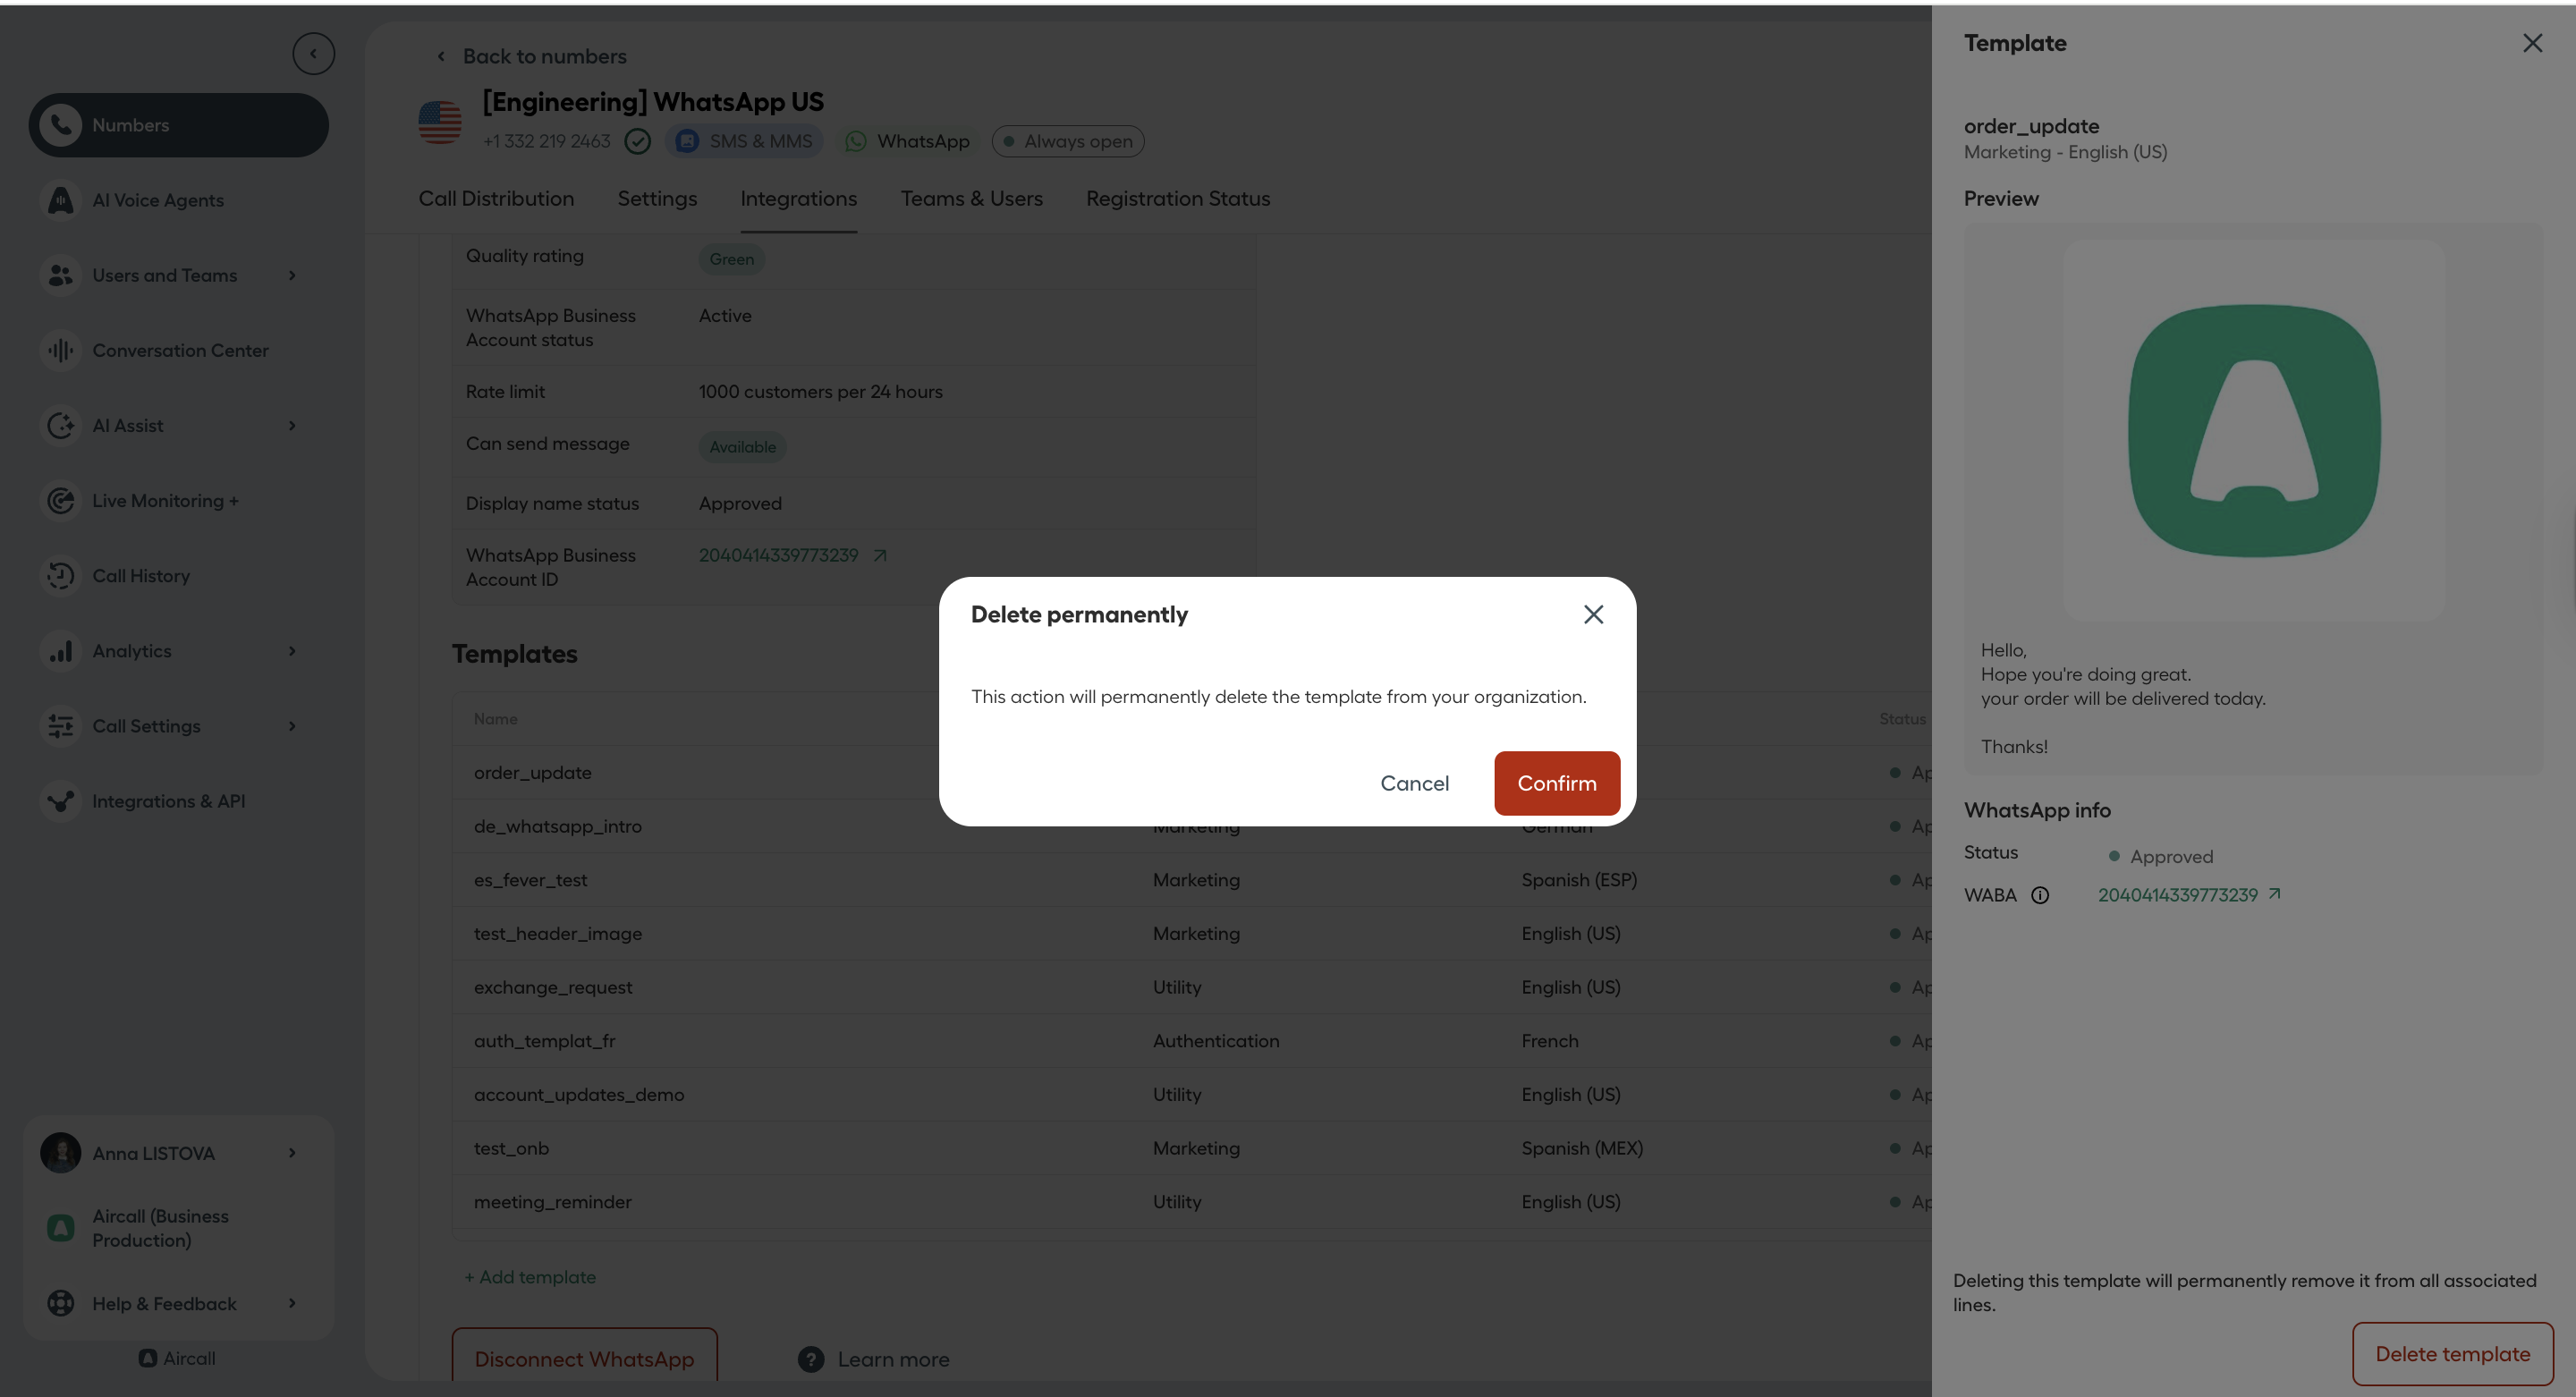Click the Conversation Center waveform icon
The width and height of the screenshot is (2576, 1397).
(x=61, y=350)
